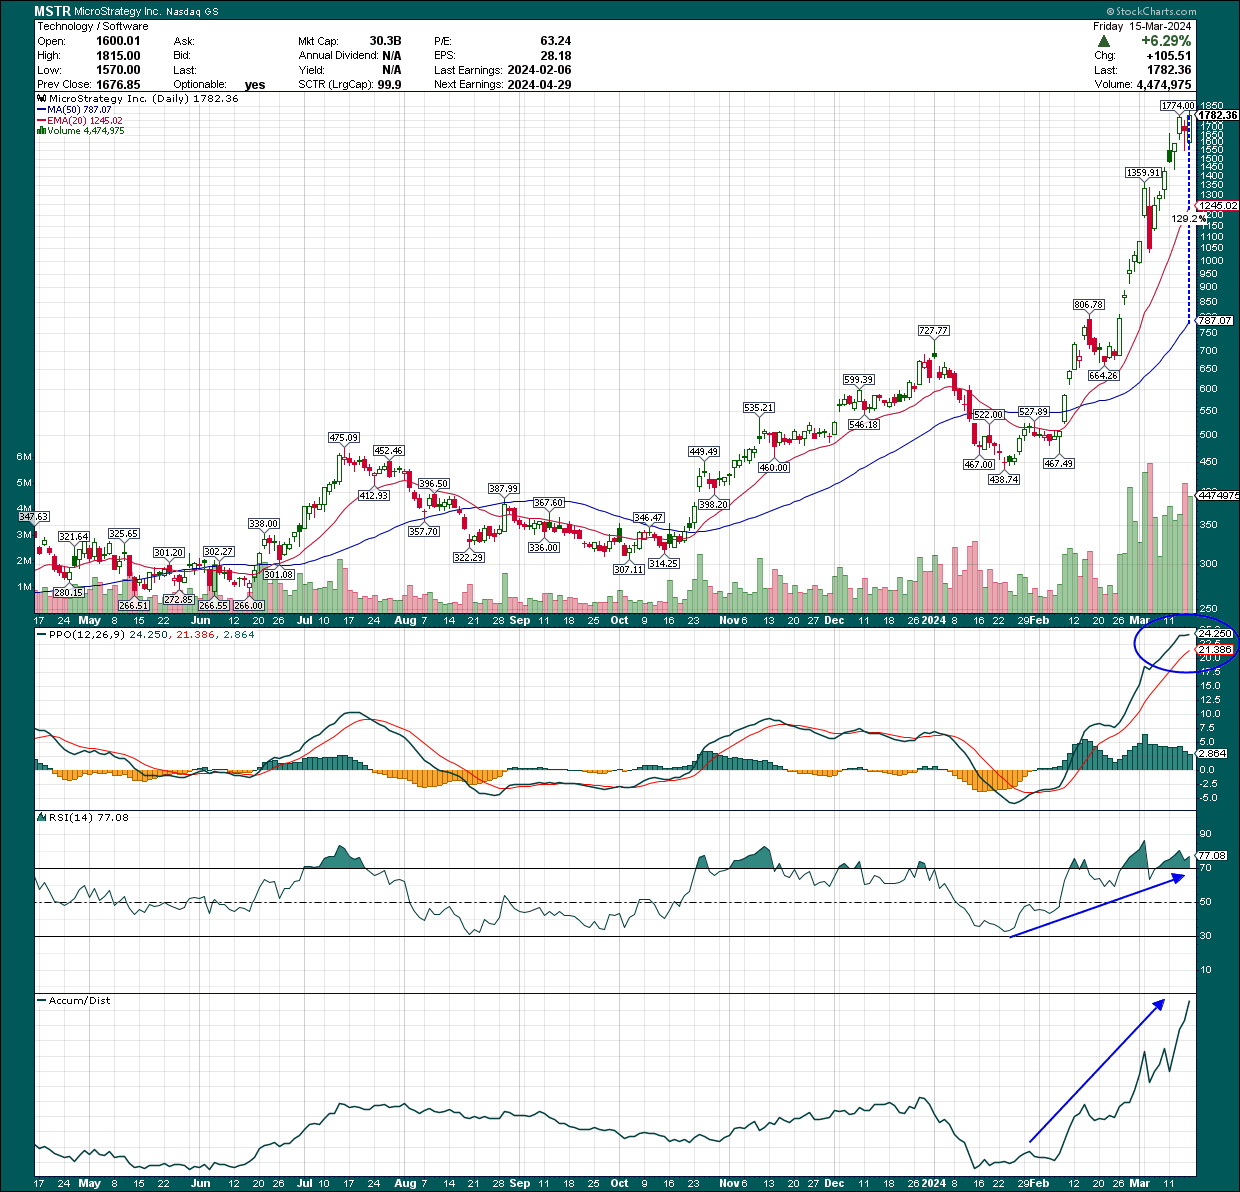The width and height of the screenshot is (1240, 1192).
Task: Toggle the Volume 4,474,975 legend entry
Action: (85, 130)
